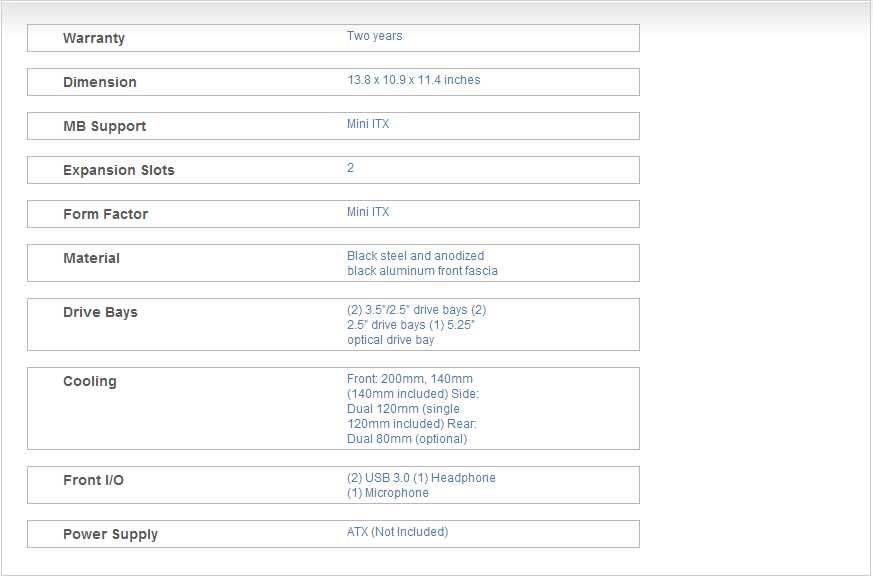The width and height of the screenshot is (873, 577).
Task: Click the Warranty row label
Action: click(94, 38)
